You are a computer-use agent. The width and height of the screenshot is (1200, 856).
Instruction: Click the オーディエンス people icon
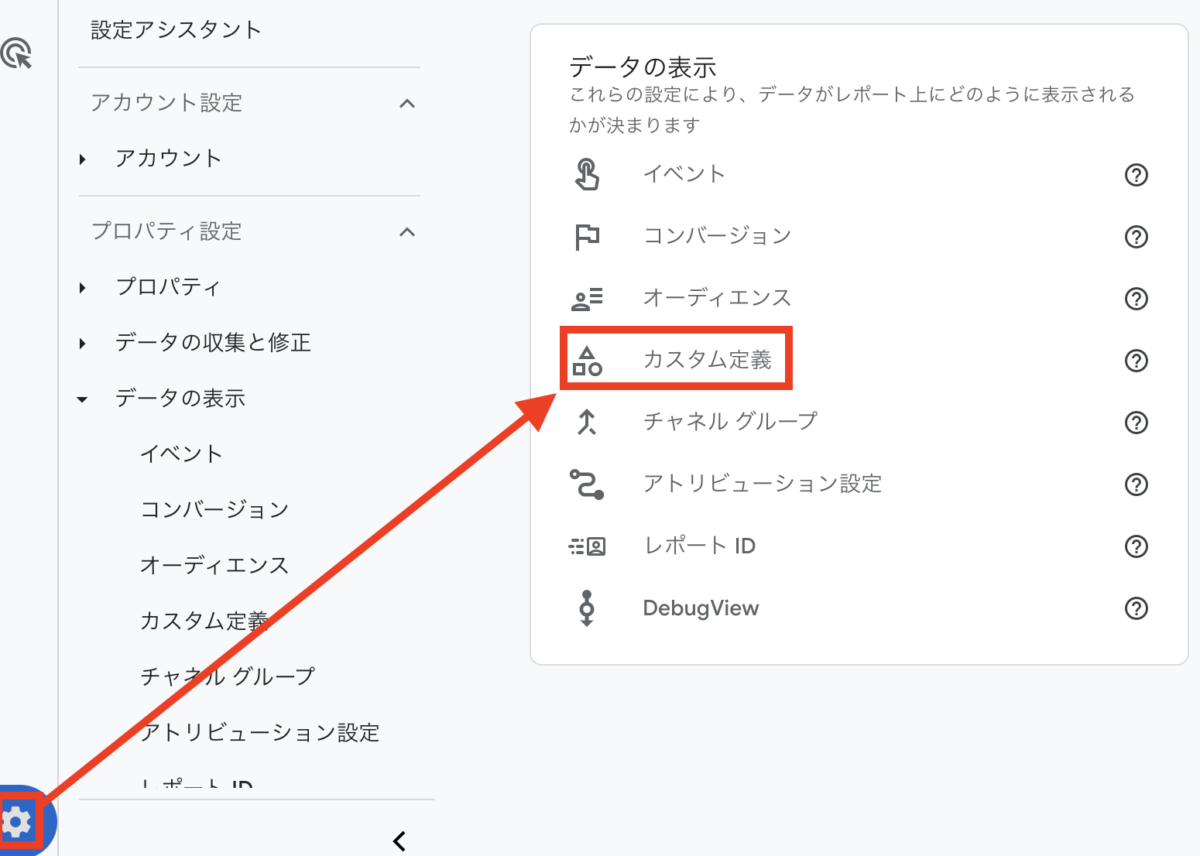pos(587,298)
